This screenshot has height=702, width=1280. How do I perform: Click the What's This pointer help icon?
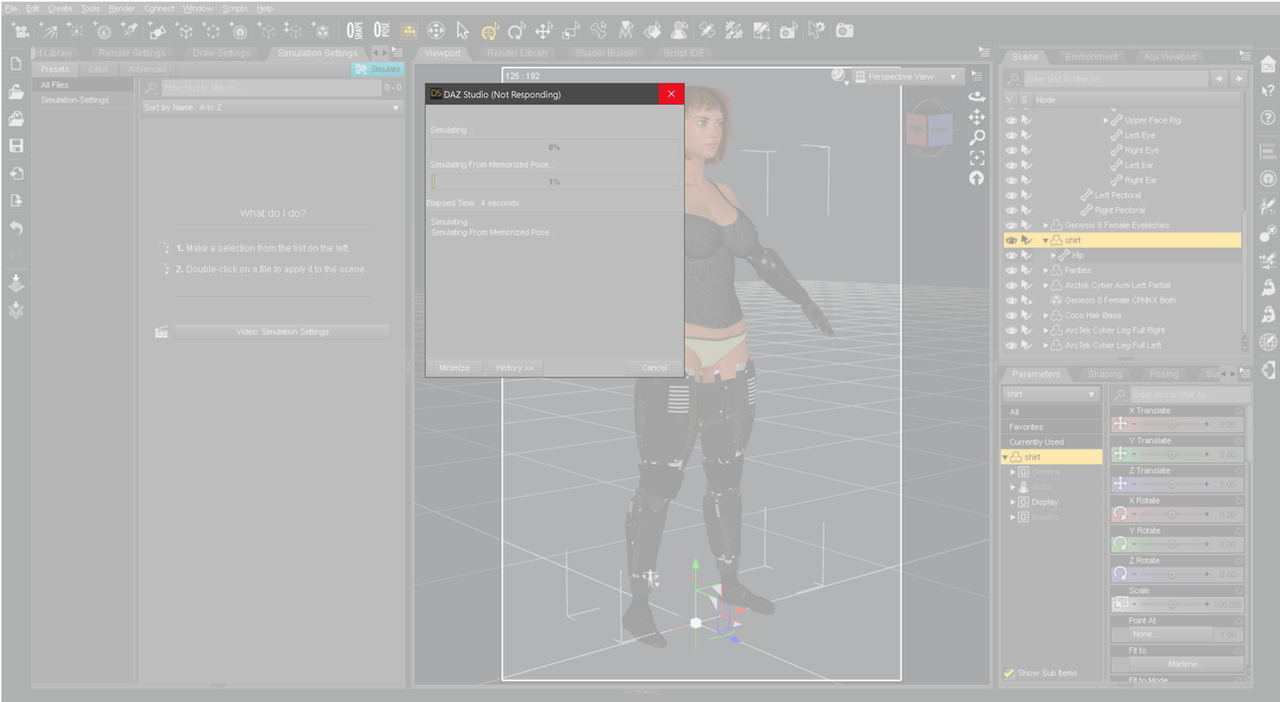tap(1269, 92)
